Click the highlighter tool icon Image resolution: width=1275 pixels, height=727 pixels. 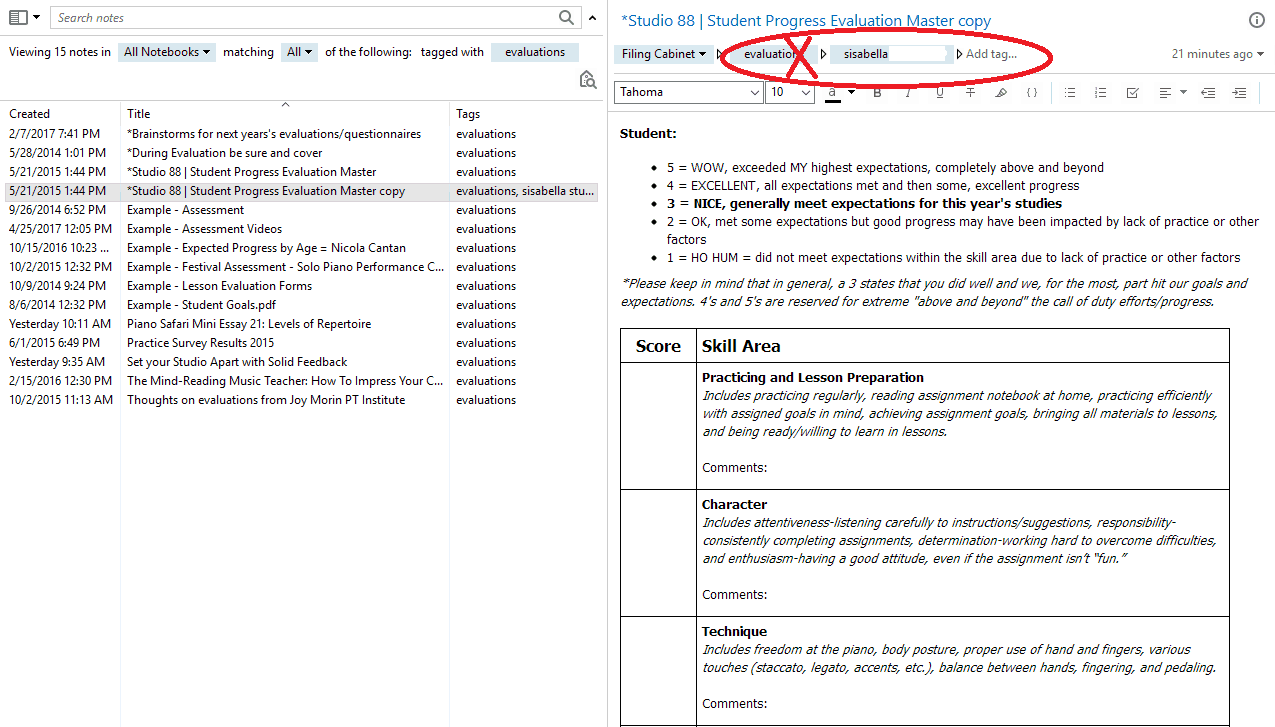pos(1001,93)
